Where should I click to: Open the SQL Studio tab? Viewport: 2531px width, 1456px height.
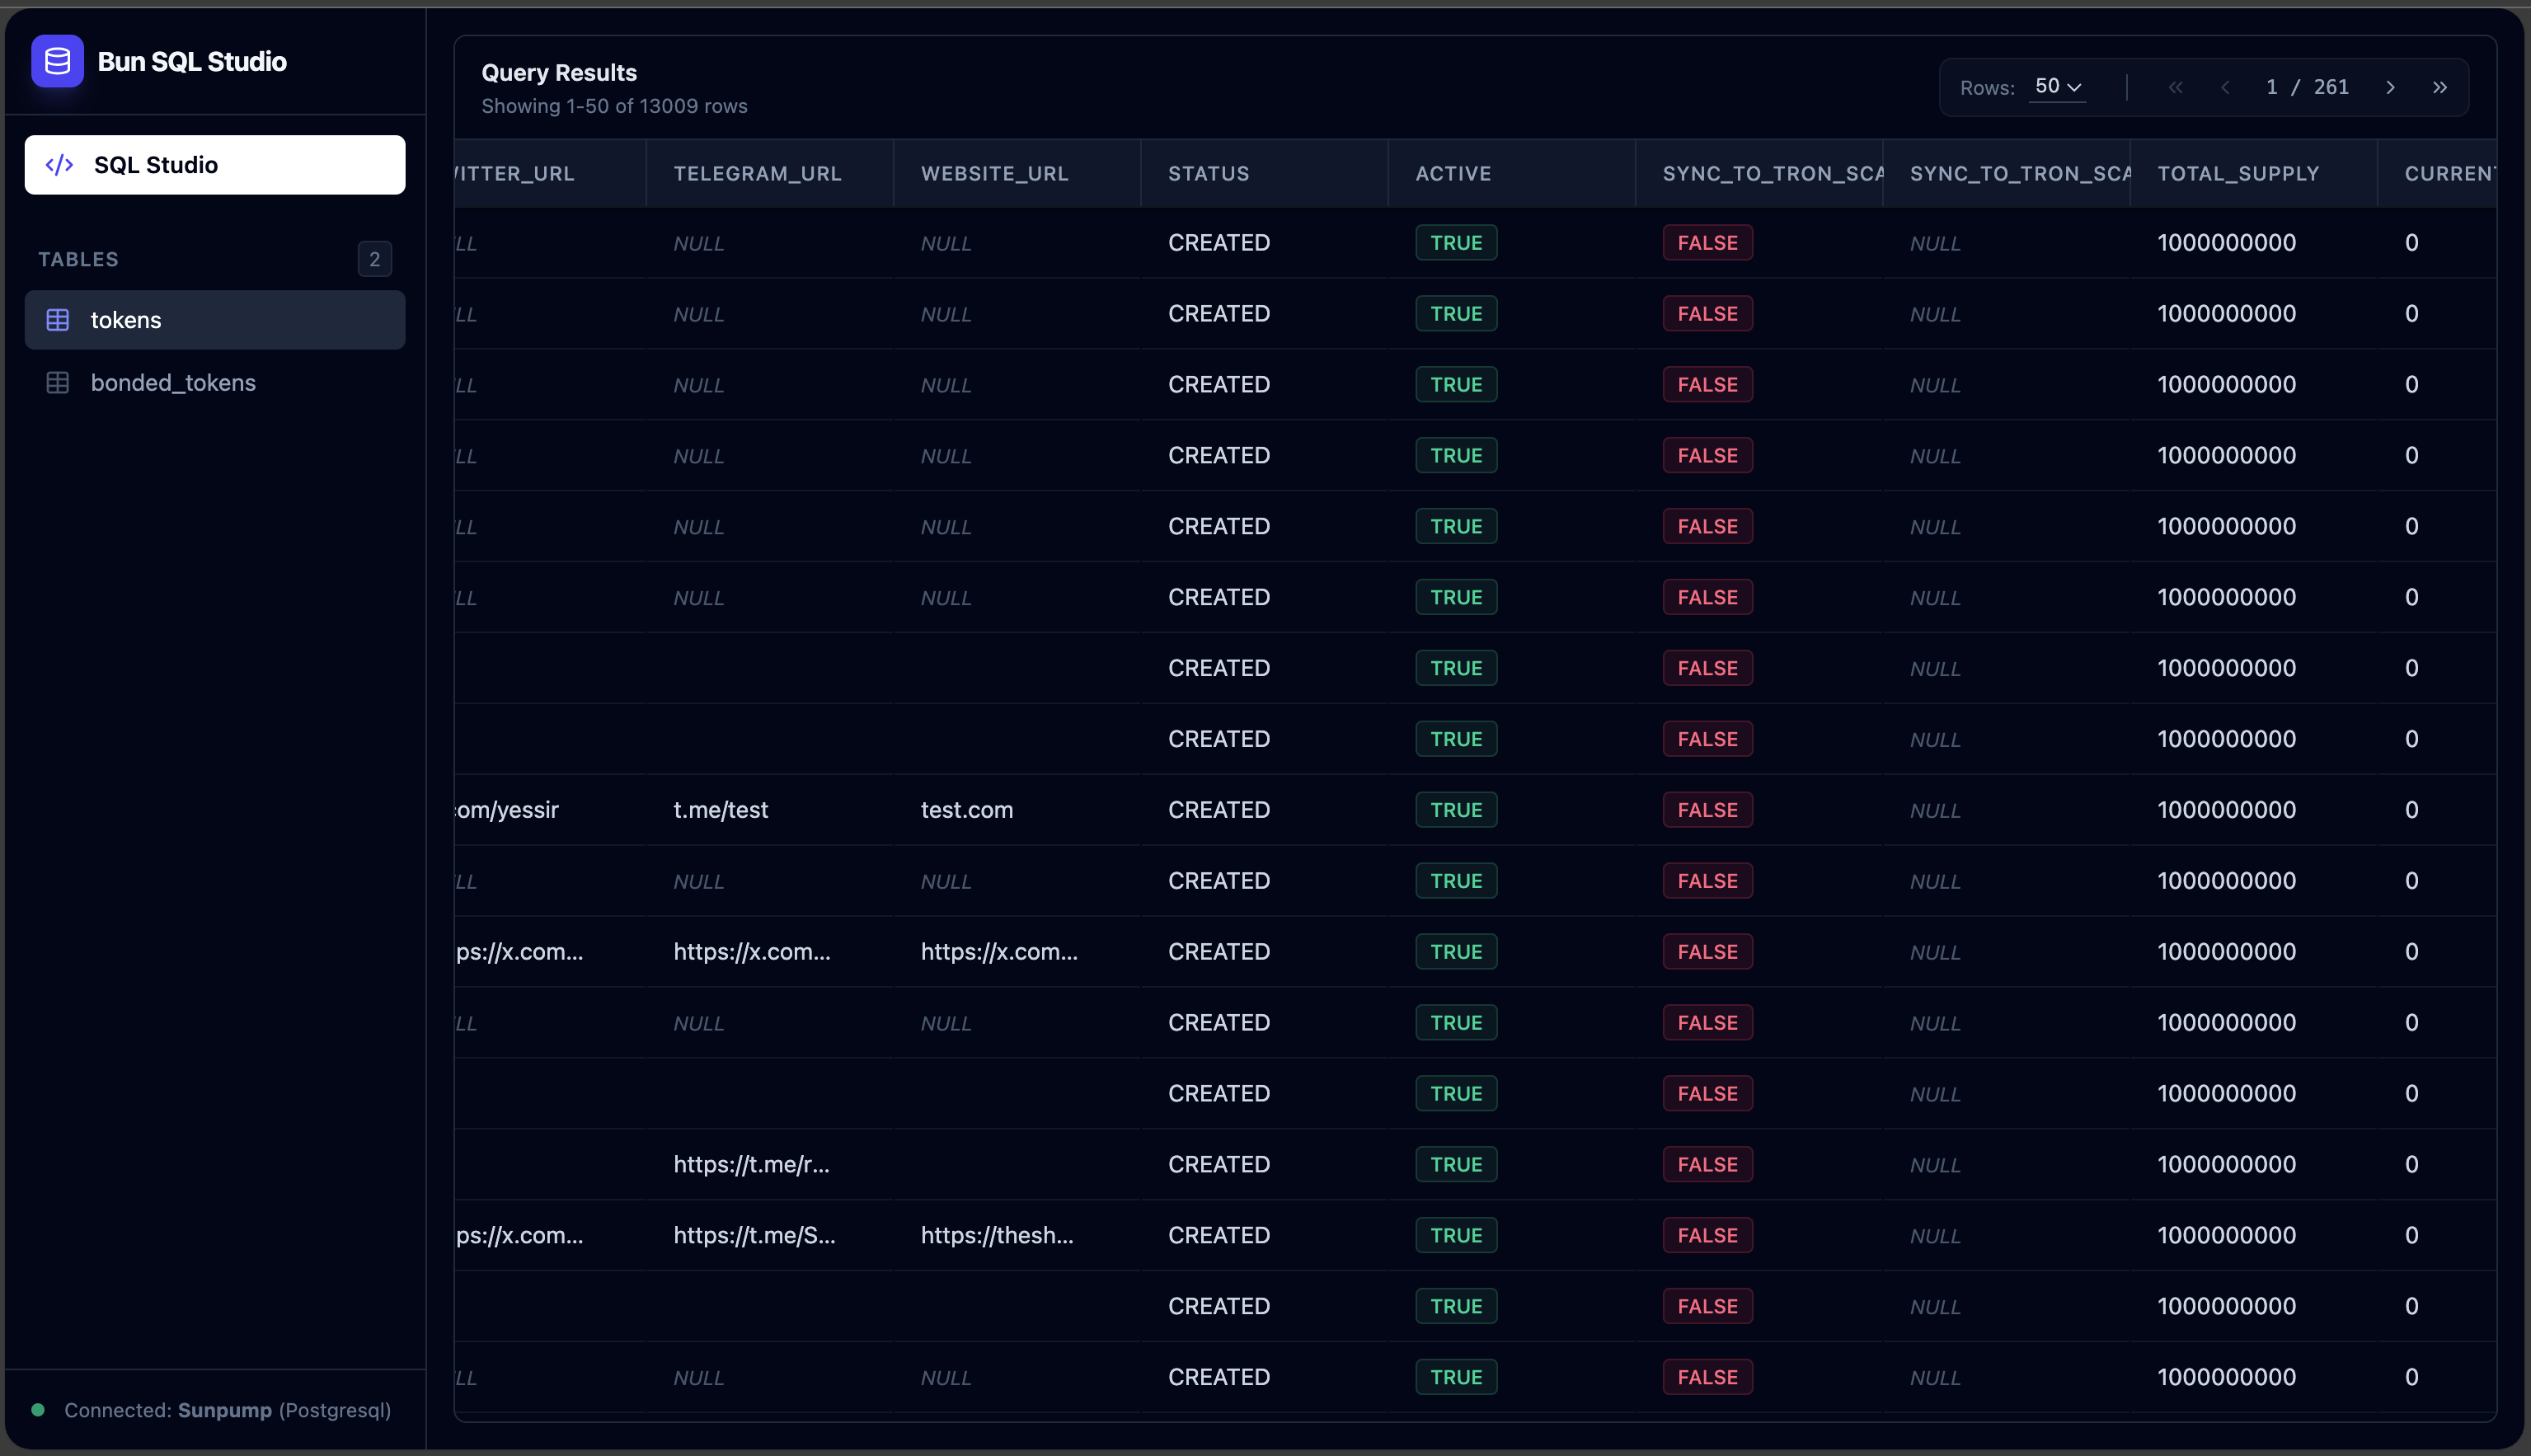pyautogui.click(x=215, y=165)
